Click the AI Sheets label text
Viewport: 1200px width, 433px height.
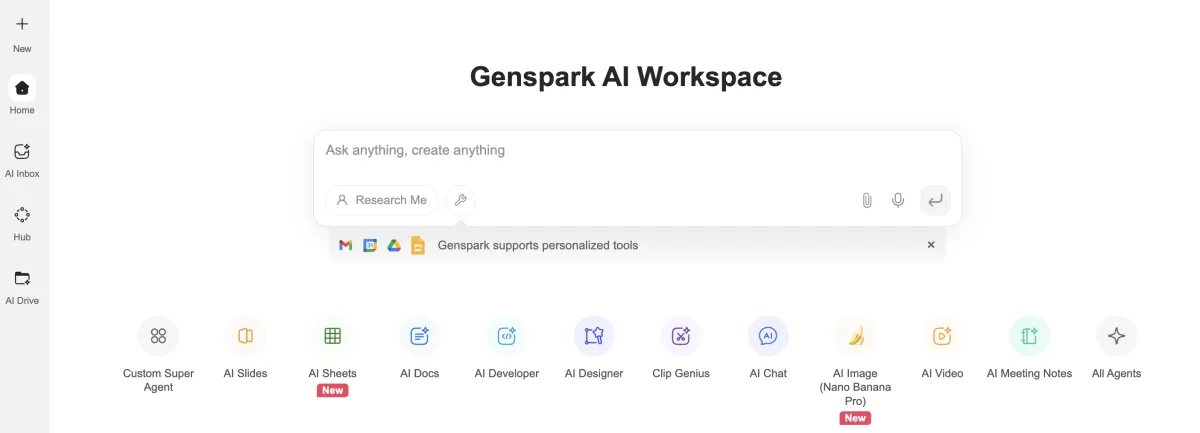click(332, 373)
